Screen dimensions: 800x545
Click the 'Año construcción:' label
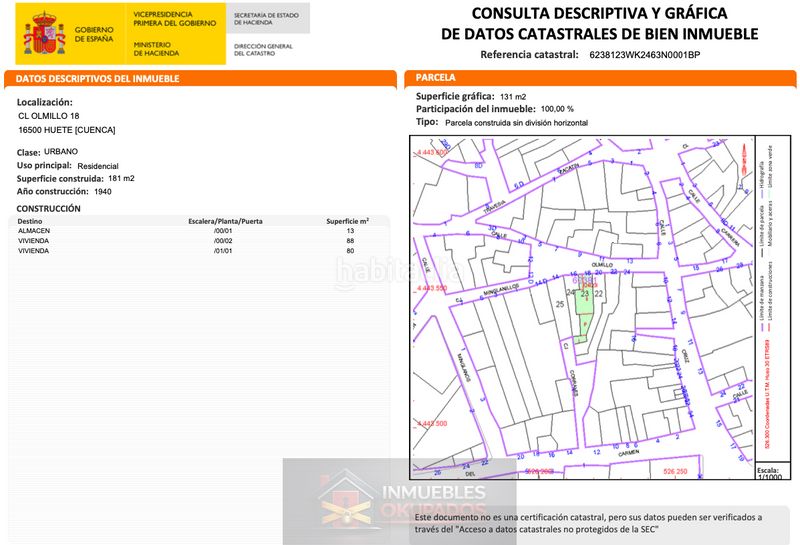[53, 191]
